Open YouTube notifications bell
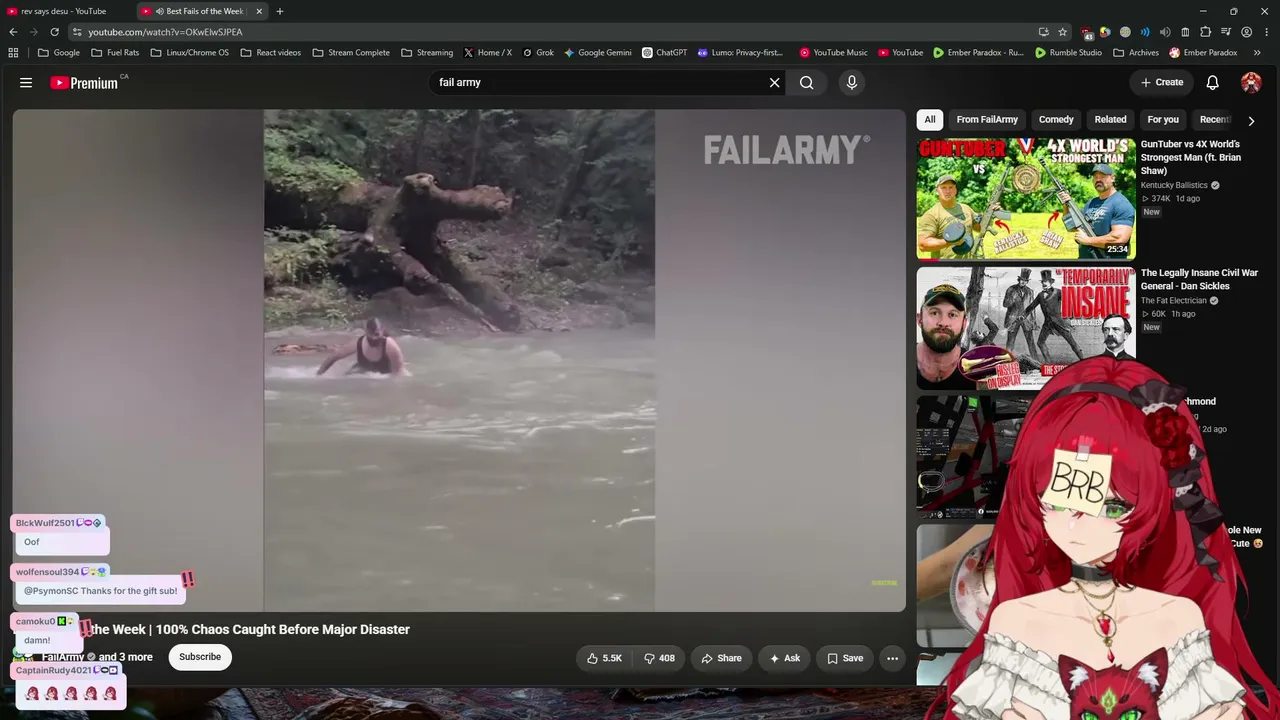Image resolution: width=1280 pixels, height=720 pixels. (x=1212, y=83)
